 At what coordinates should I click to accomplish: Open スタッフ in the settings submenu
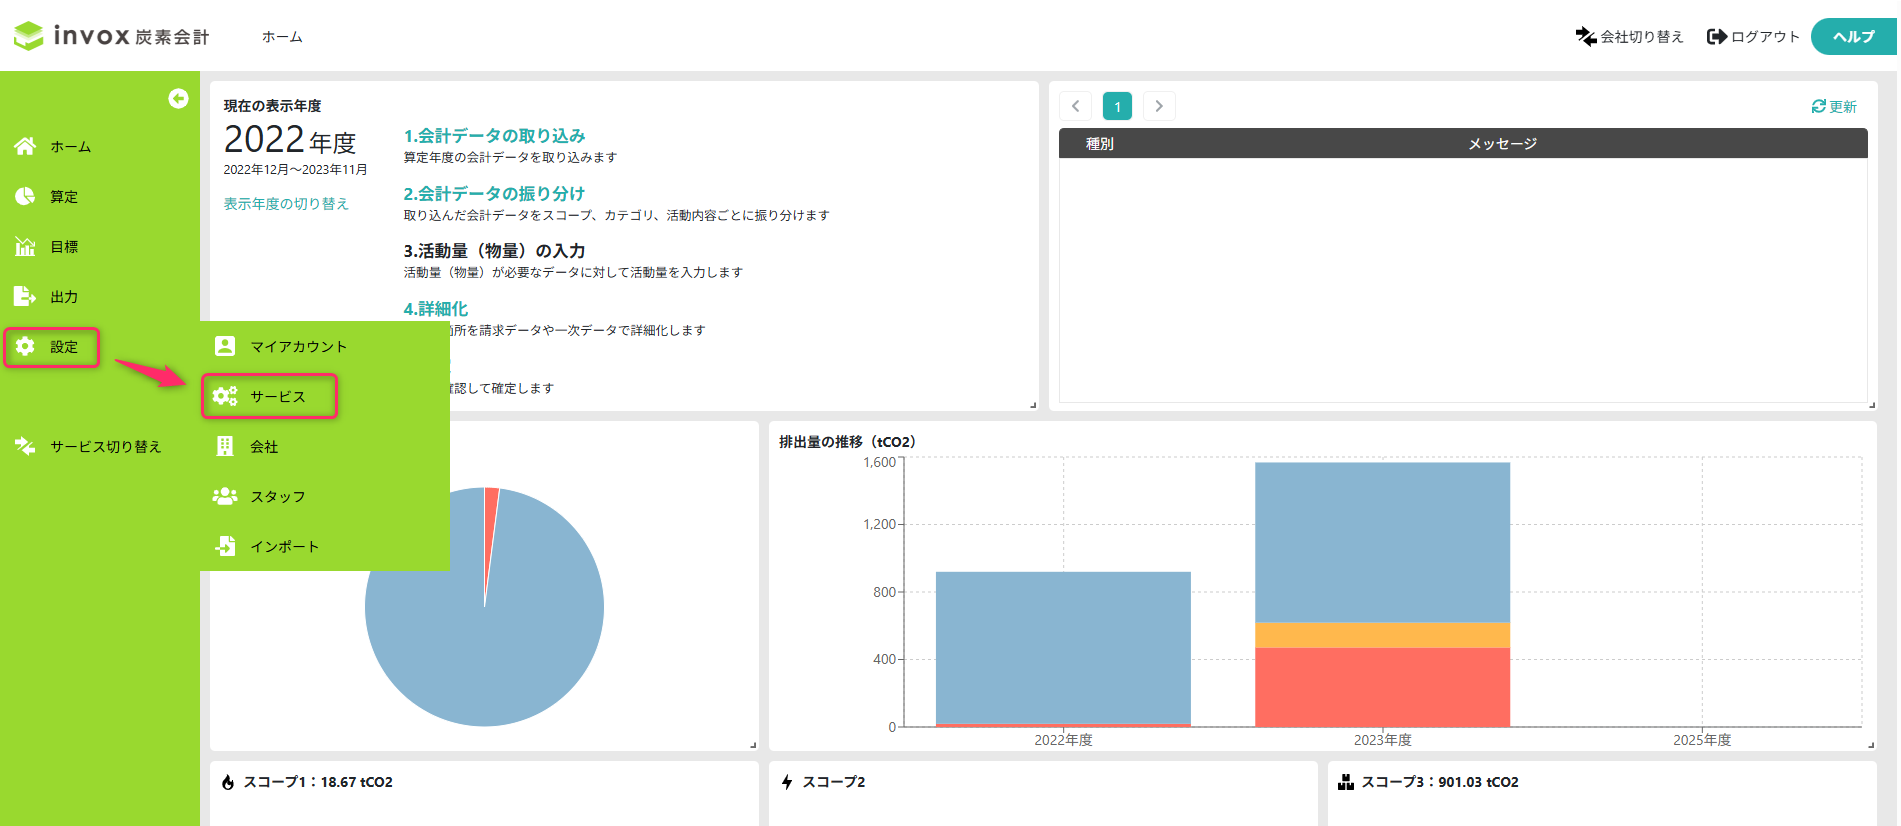[x=277, y=496]
